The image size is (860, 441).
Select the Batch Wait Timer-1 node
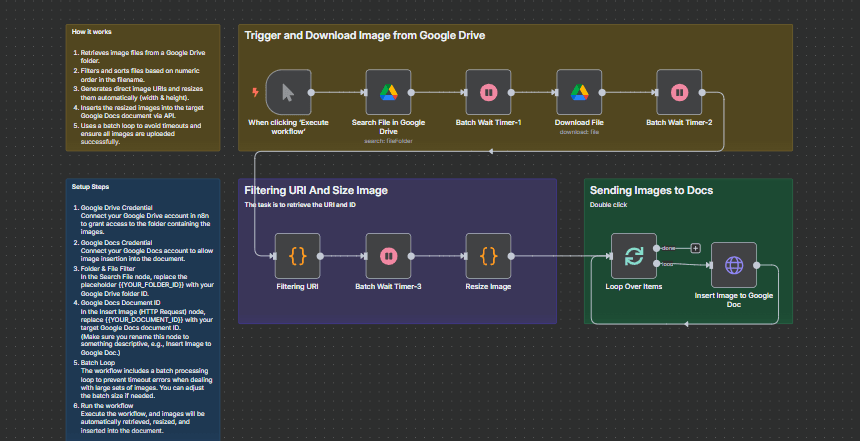click(489, 92)
